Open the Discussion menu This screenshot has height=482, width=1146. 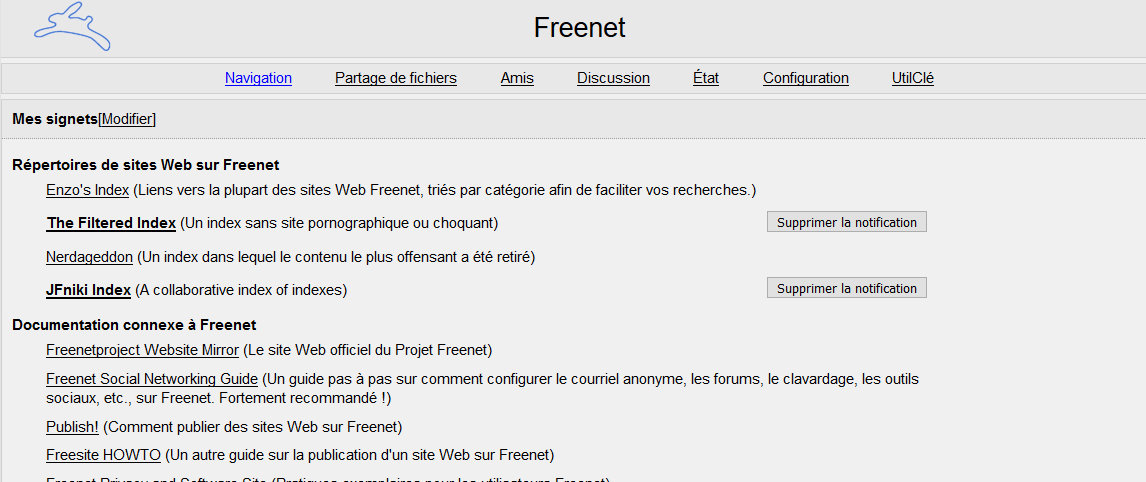613,78
